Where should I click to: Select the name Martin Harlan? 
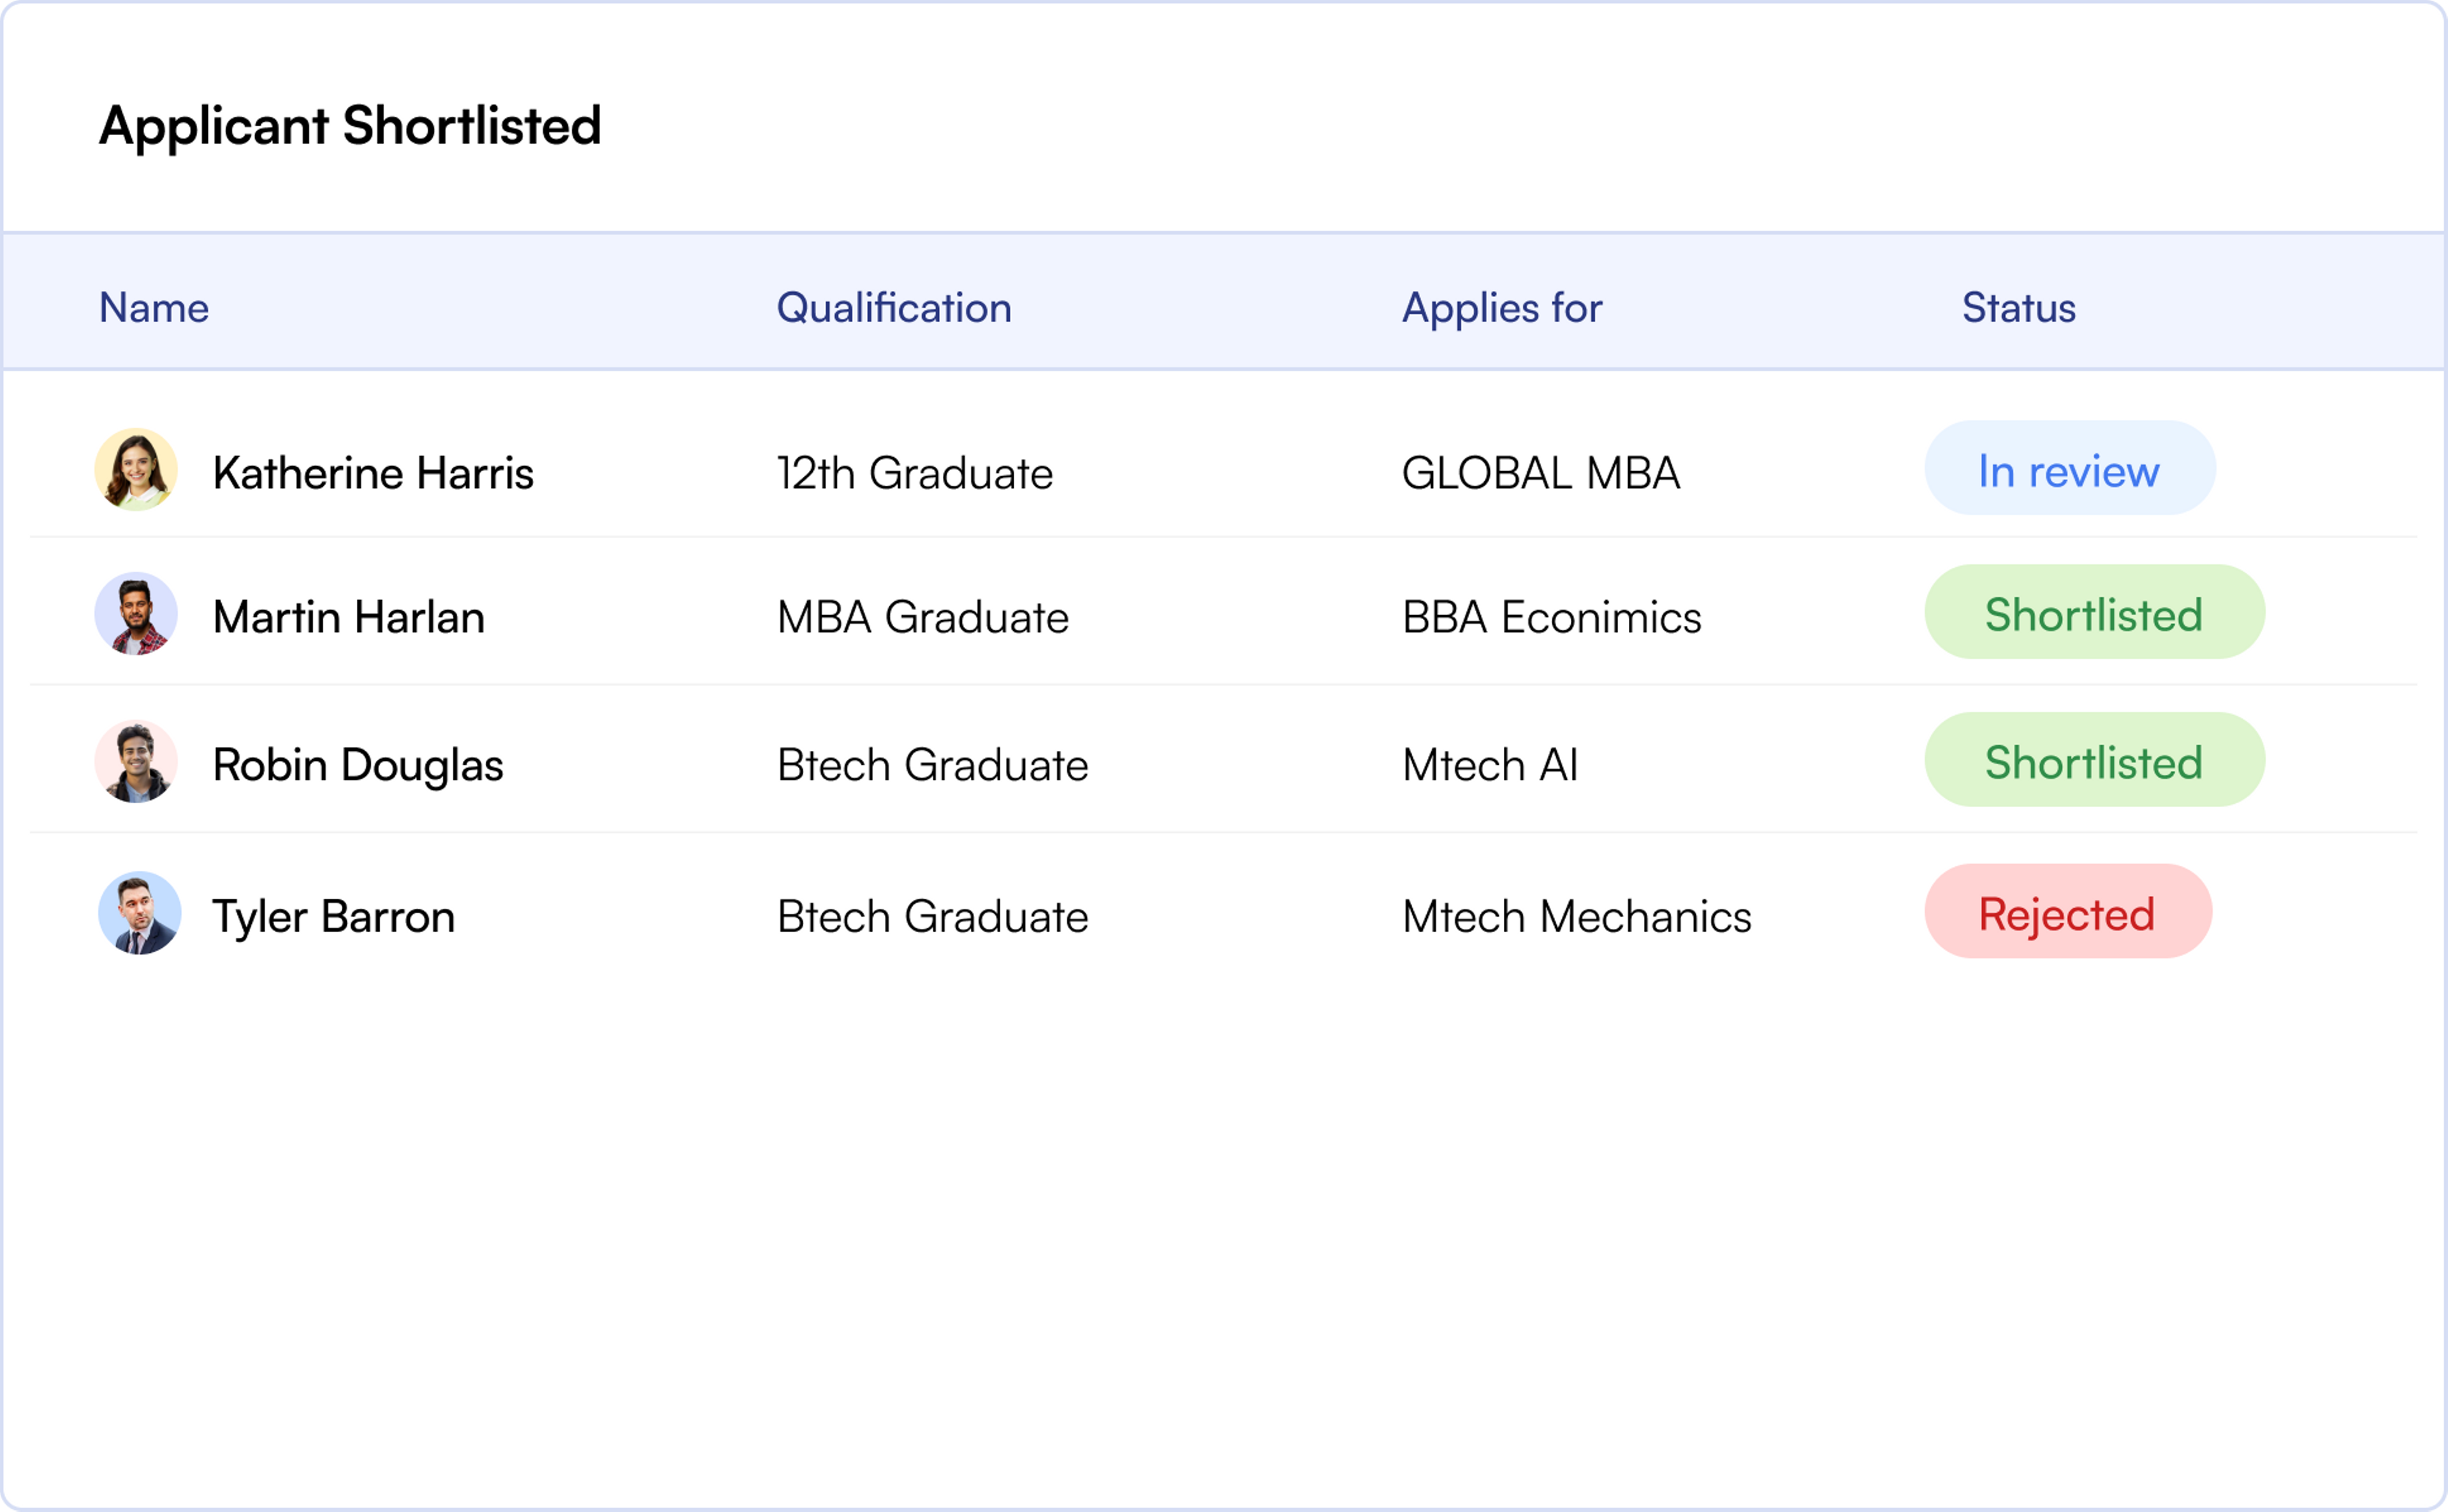(x=349, y=617)
